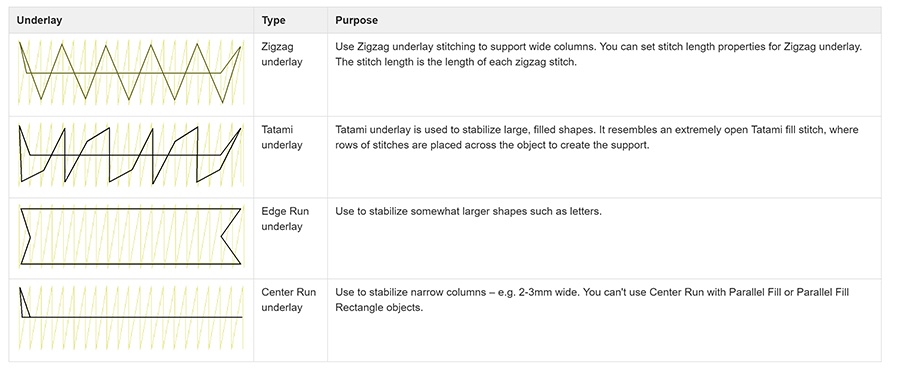Viewport: 900px width, 369px height.
Task: Click the Edge Run underlay diagram
Action: [x=130, y=236]
